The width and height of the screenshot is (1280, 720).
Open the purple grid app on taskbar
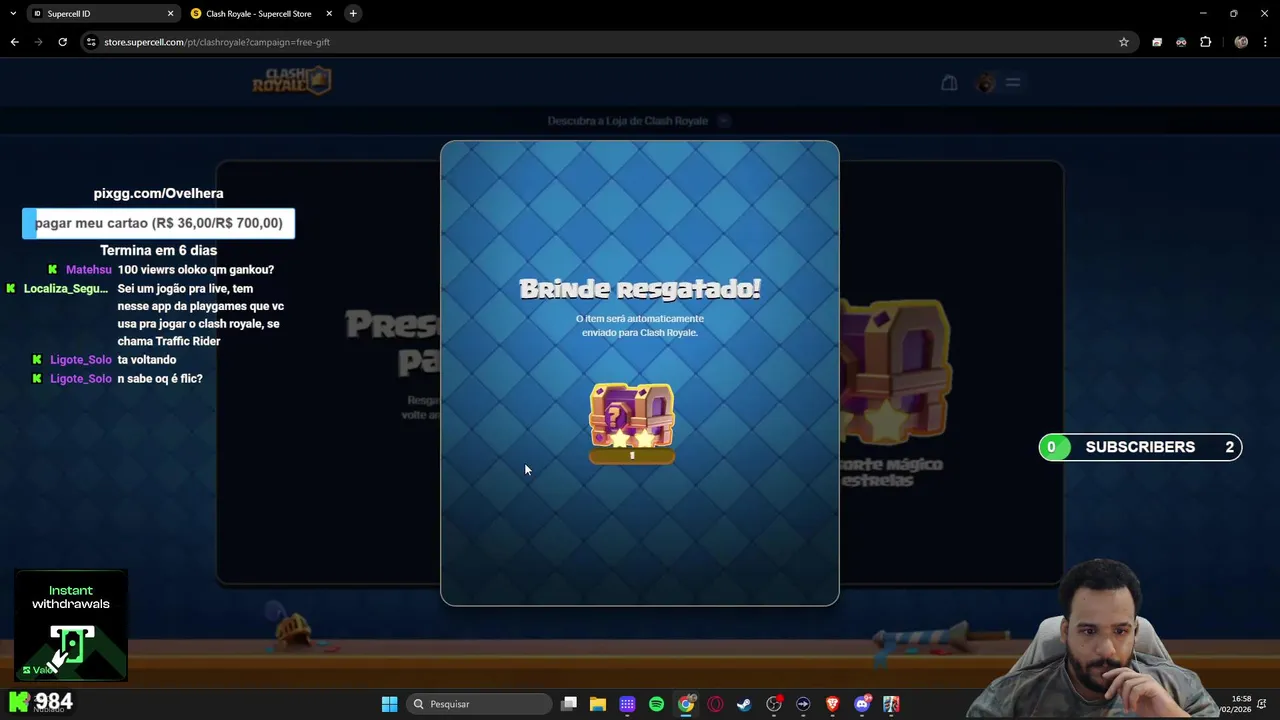pyautogui.click(x=627, y=704)
